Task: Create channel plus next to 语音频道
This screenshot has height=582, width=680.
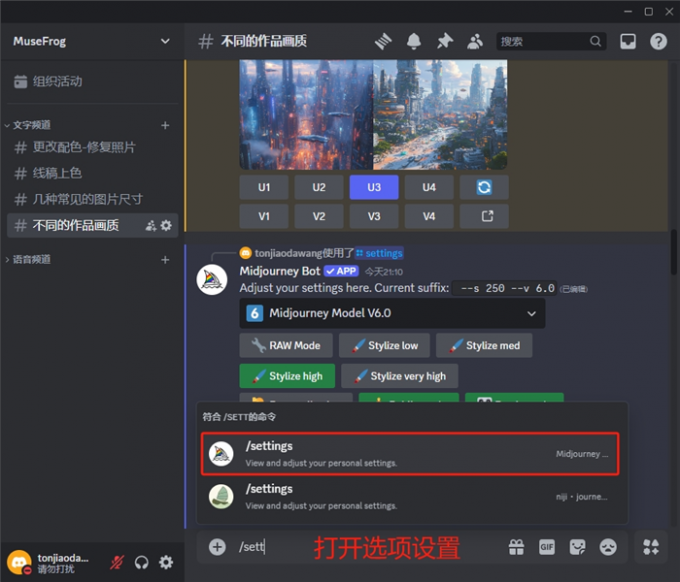Action: coord(165,260)
